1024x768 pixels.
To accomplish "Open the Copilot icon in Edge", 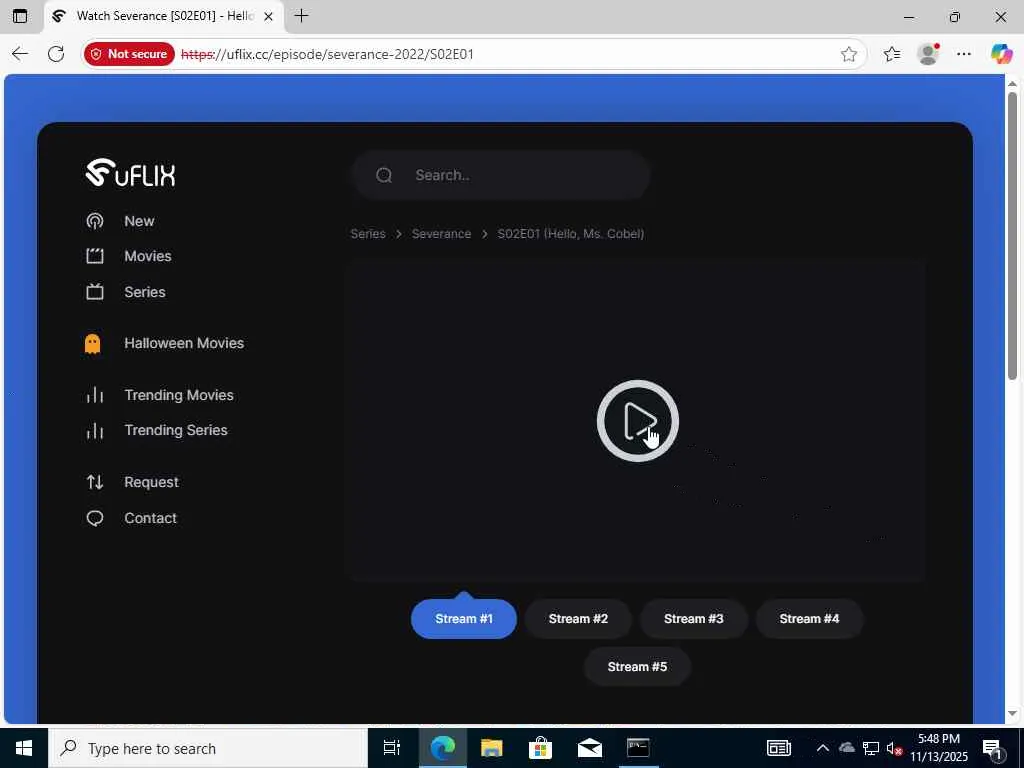I will click(1001, 54).
